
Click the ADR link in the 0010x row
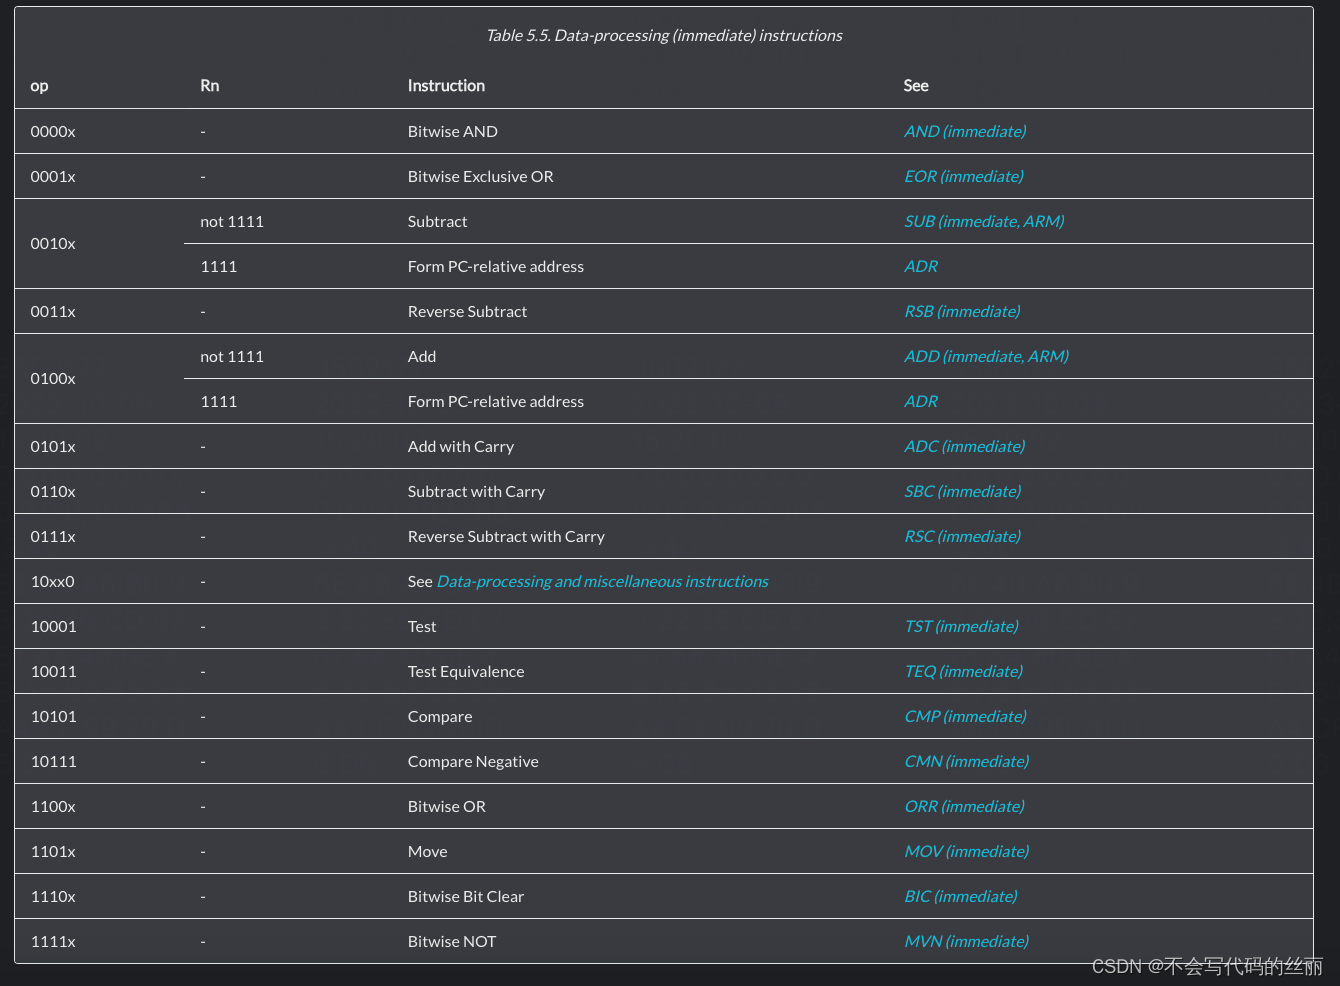click(x=921, y=266)
